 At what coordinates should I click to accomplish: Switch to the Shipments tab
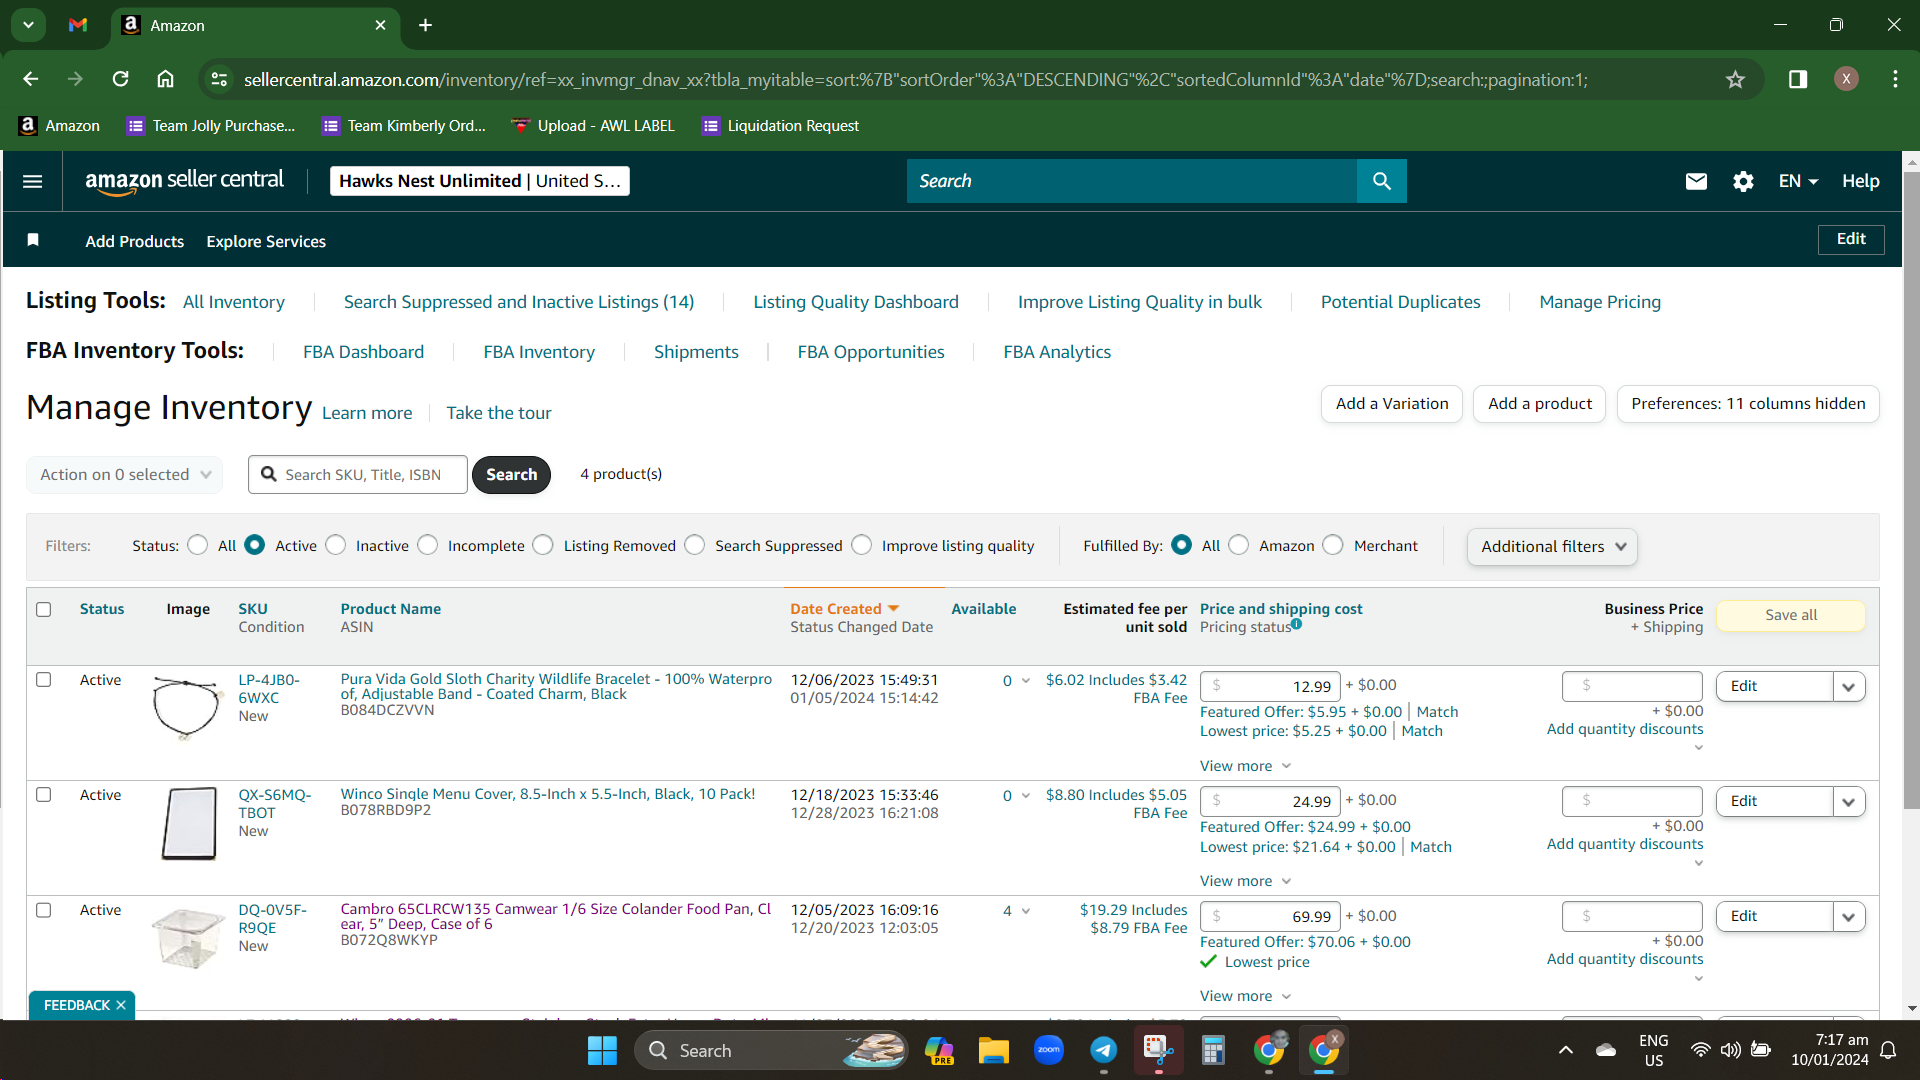tap(696, 352)
